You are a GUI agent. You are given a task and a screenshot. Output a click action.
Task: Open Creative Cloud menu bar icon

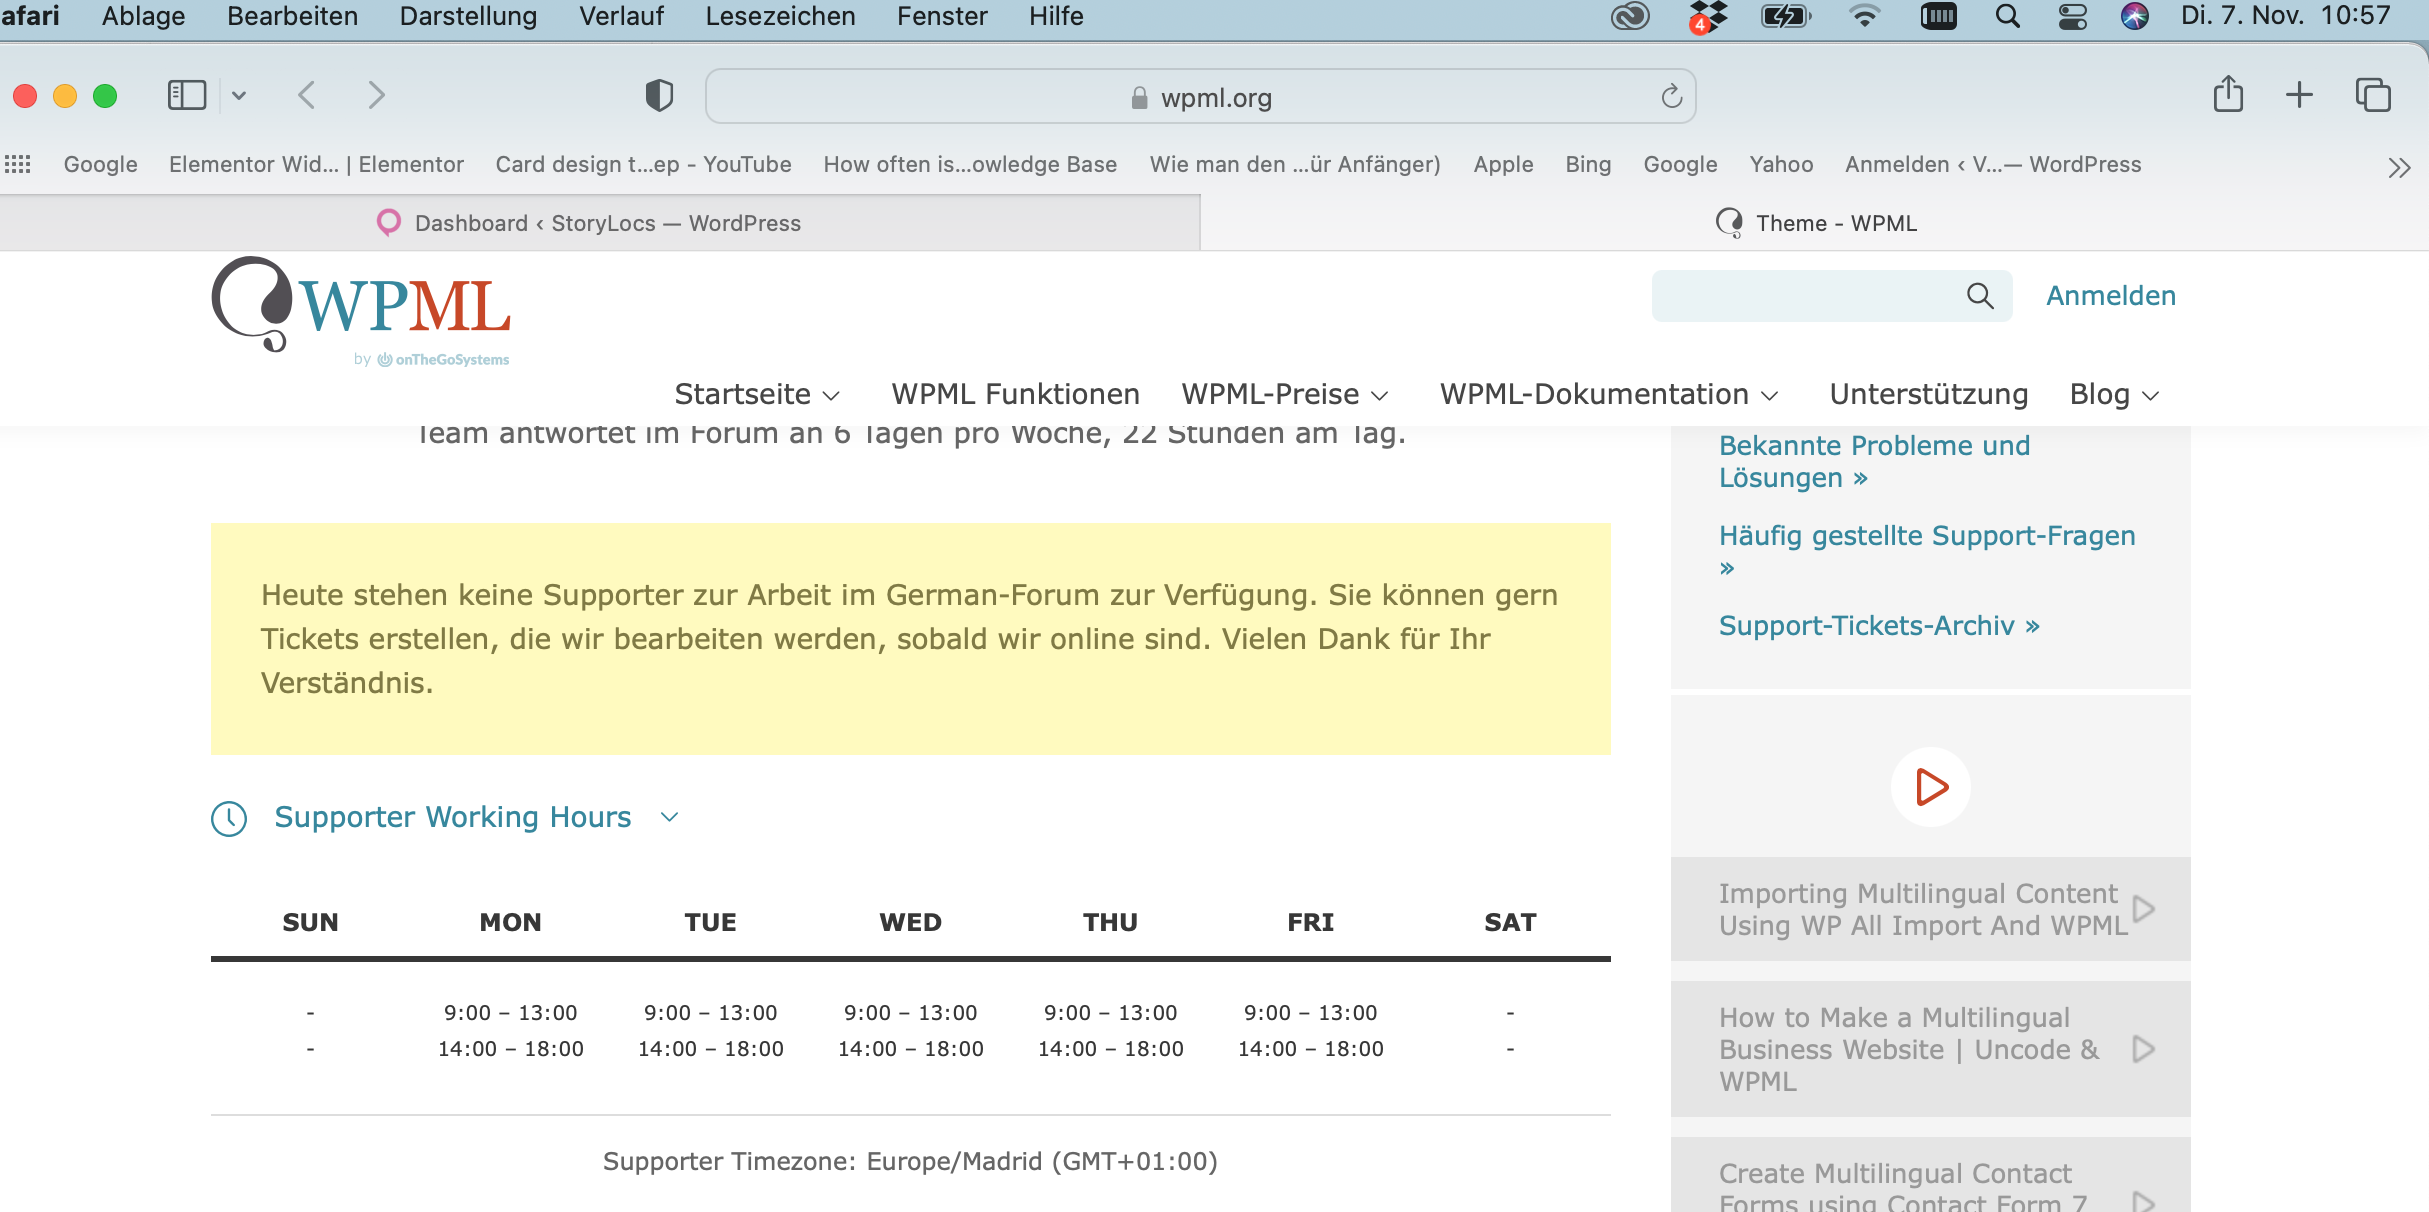click(x=1630, y=16)
